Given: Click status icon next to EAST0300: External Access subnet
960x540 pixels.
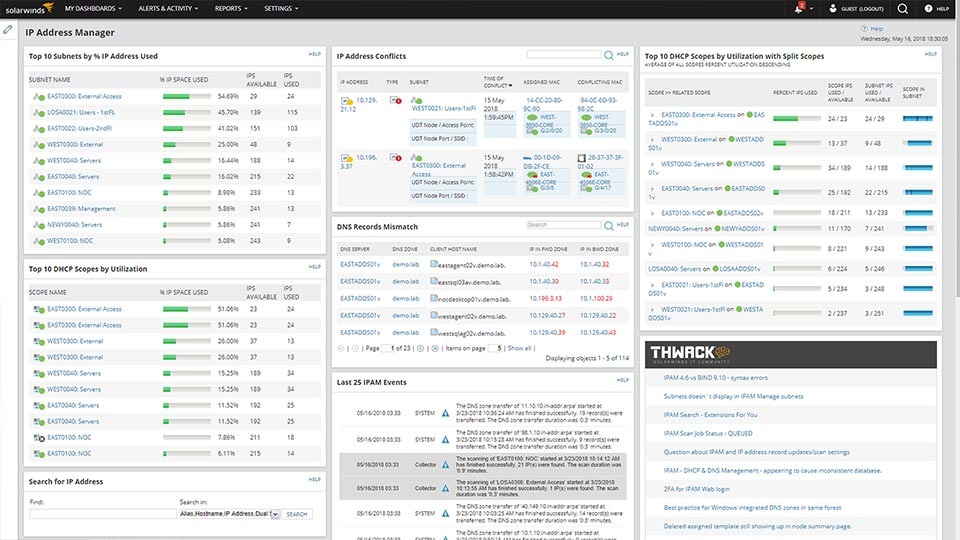Looking at the screenshot, I should coord(39,97).
